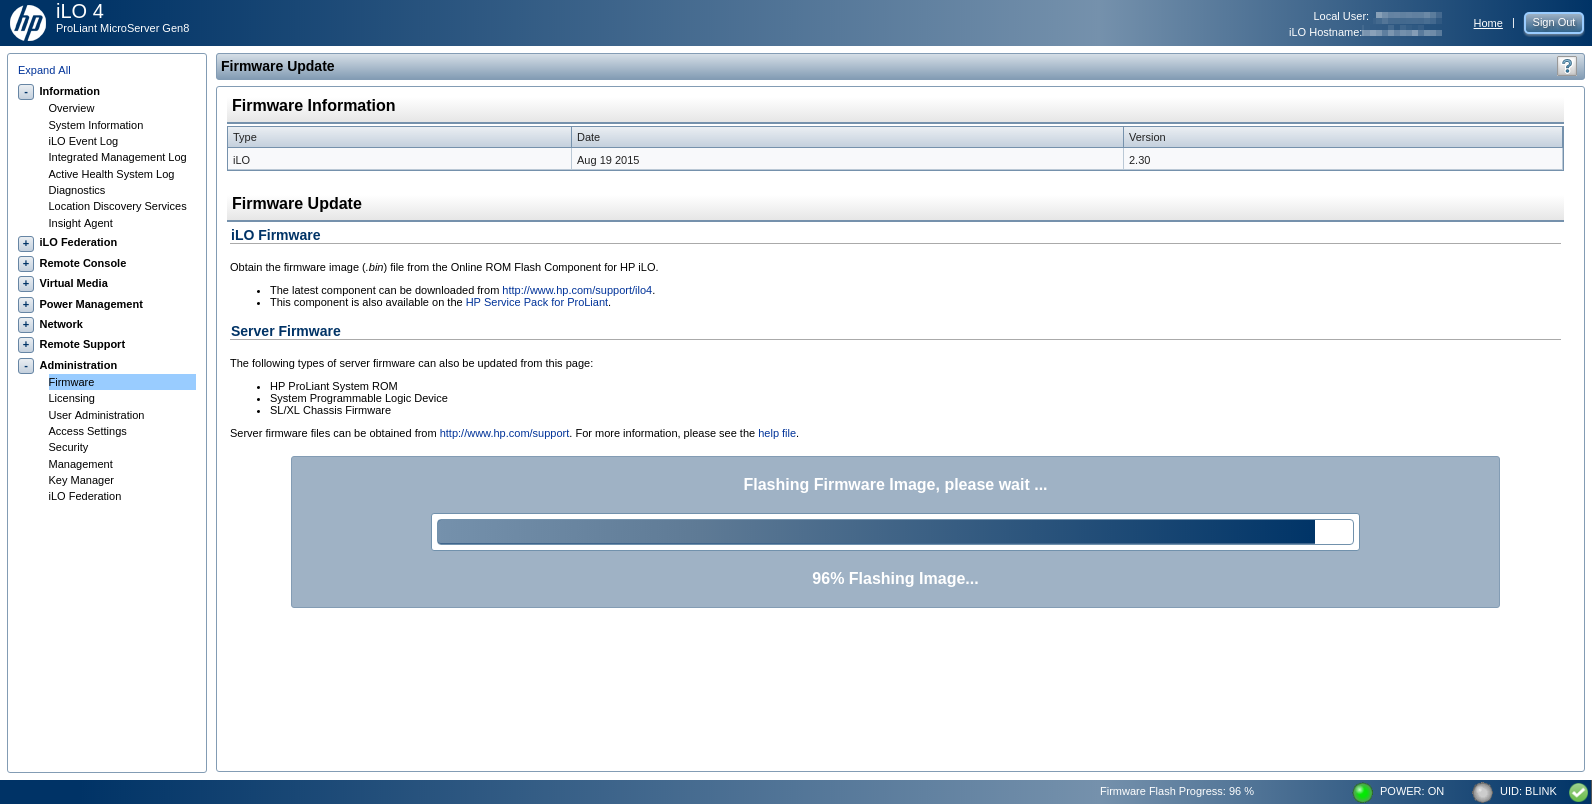Click the Aug 19 2015 date cell

pos(847,160)
